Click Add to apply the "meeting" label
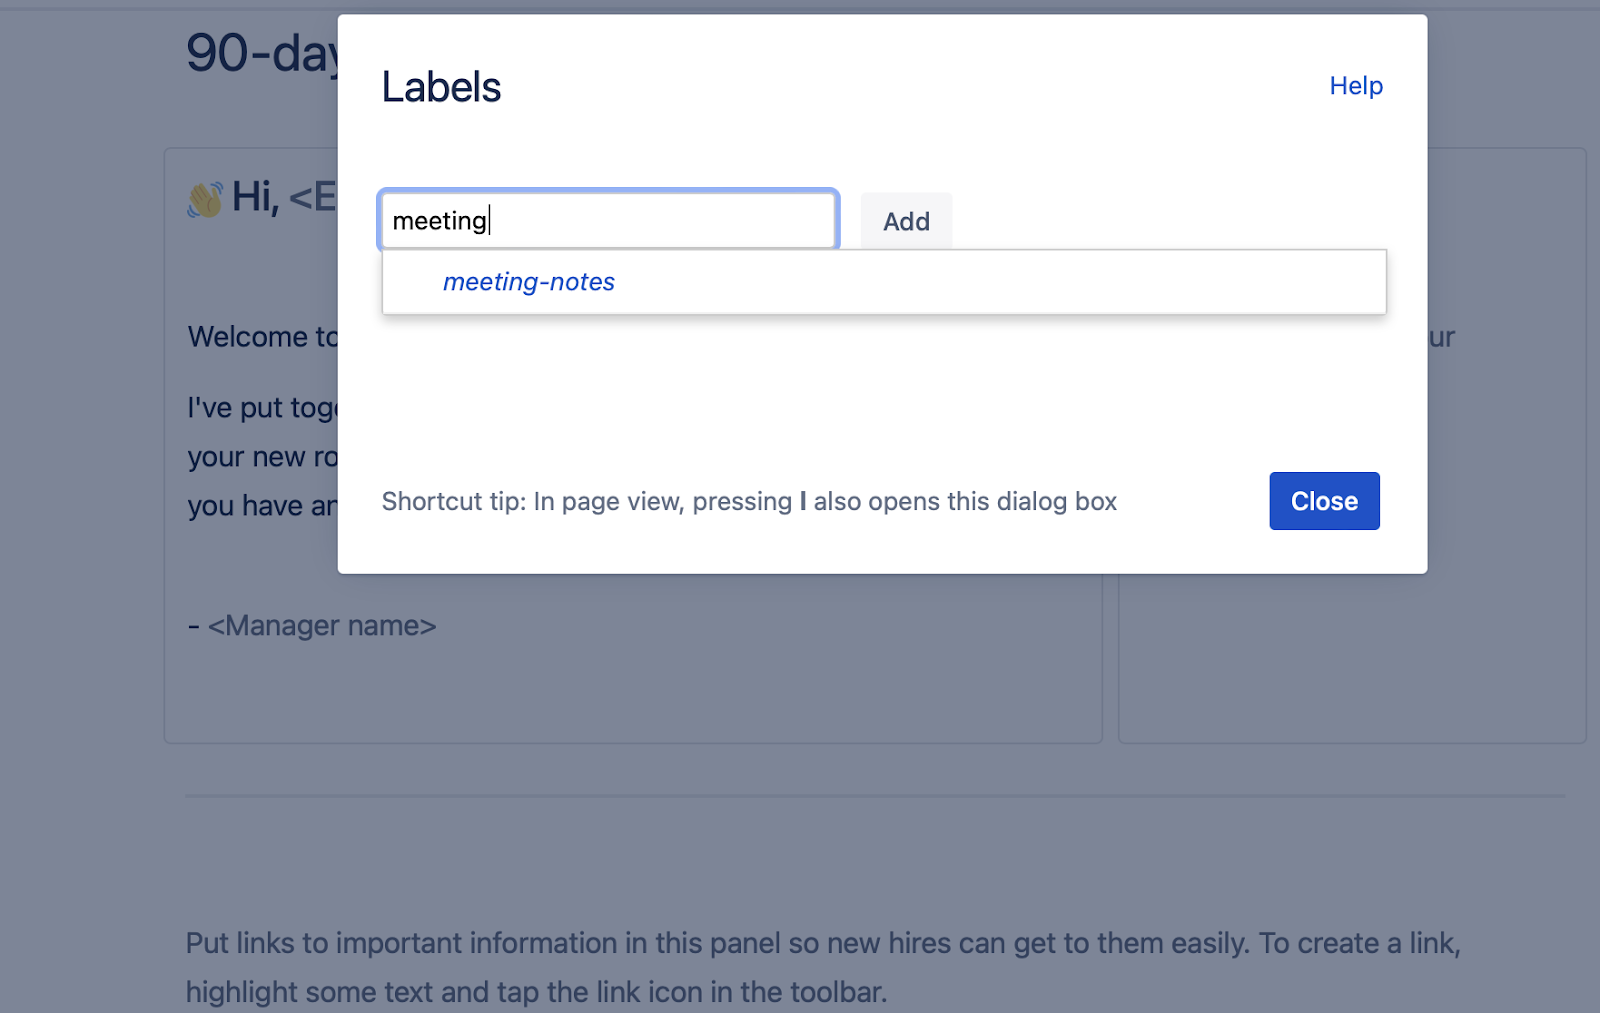Viewport: 1600px width, 1013px height. (905, 221)
